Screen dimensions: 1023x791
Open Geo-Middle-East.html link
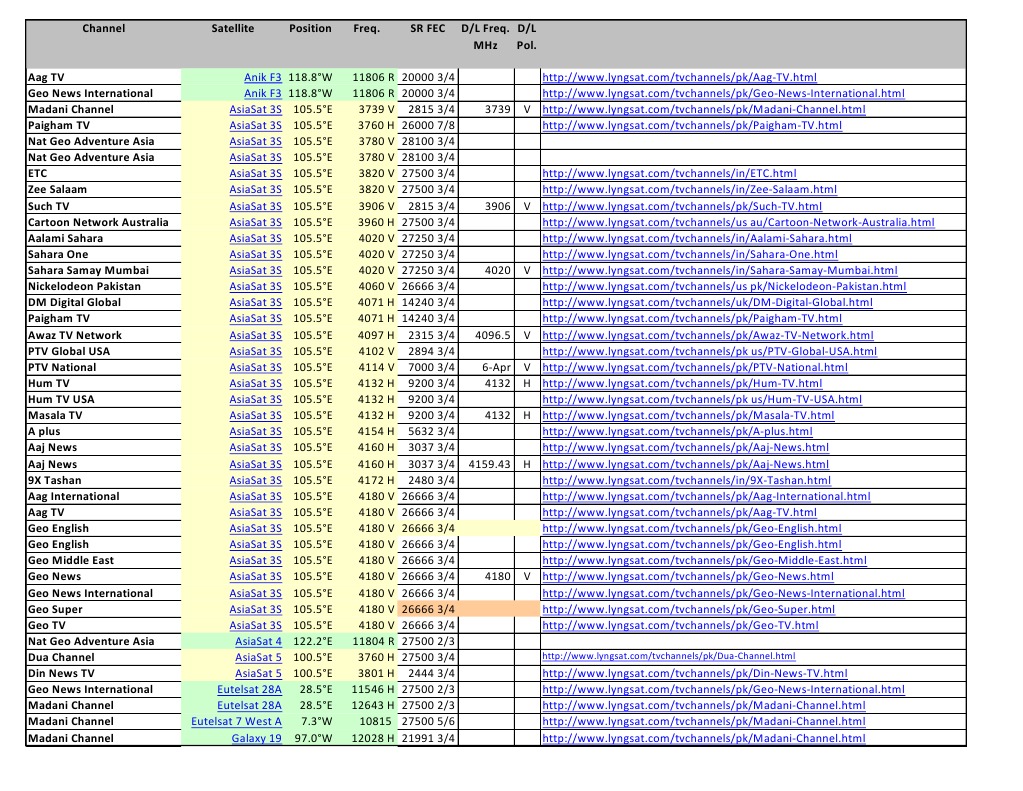[x=705, y=560]
